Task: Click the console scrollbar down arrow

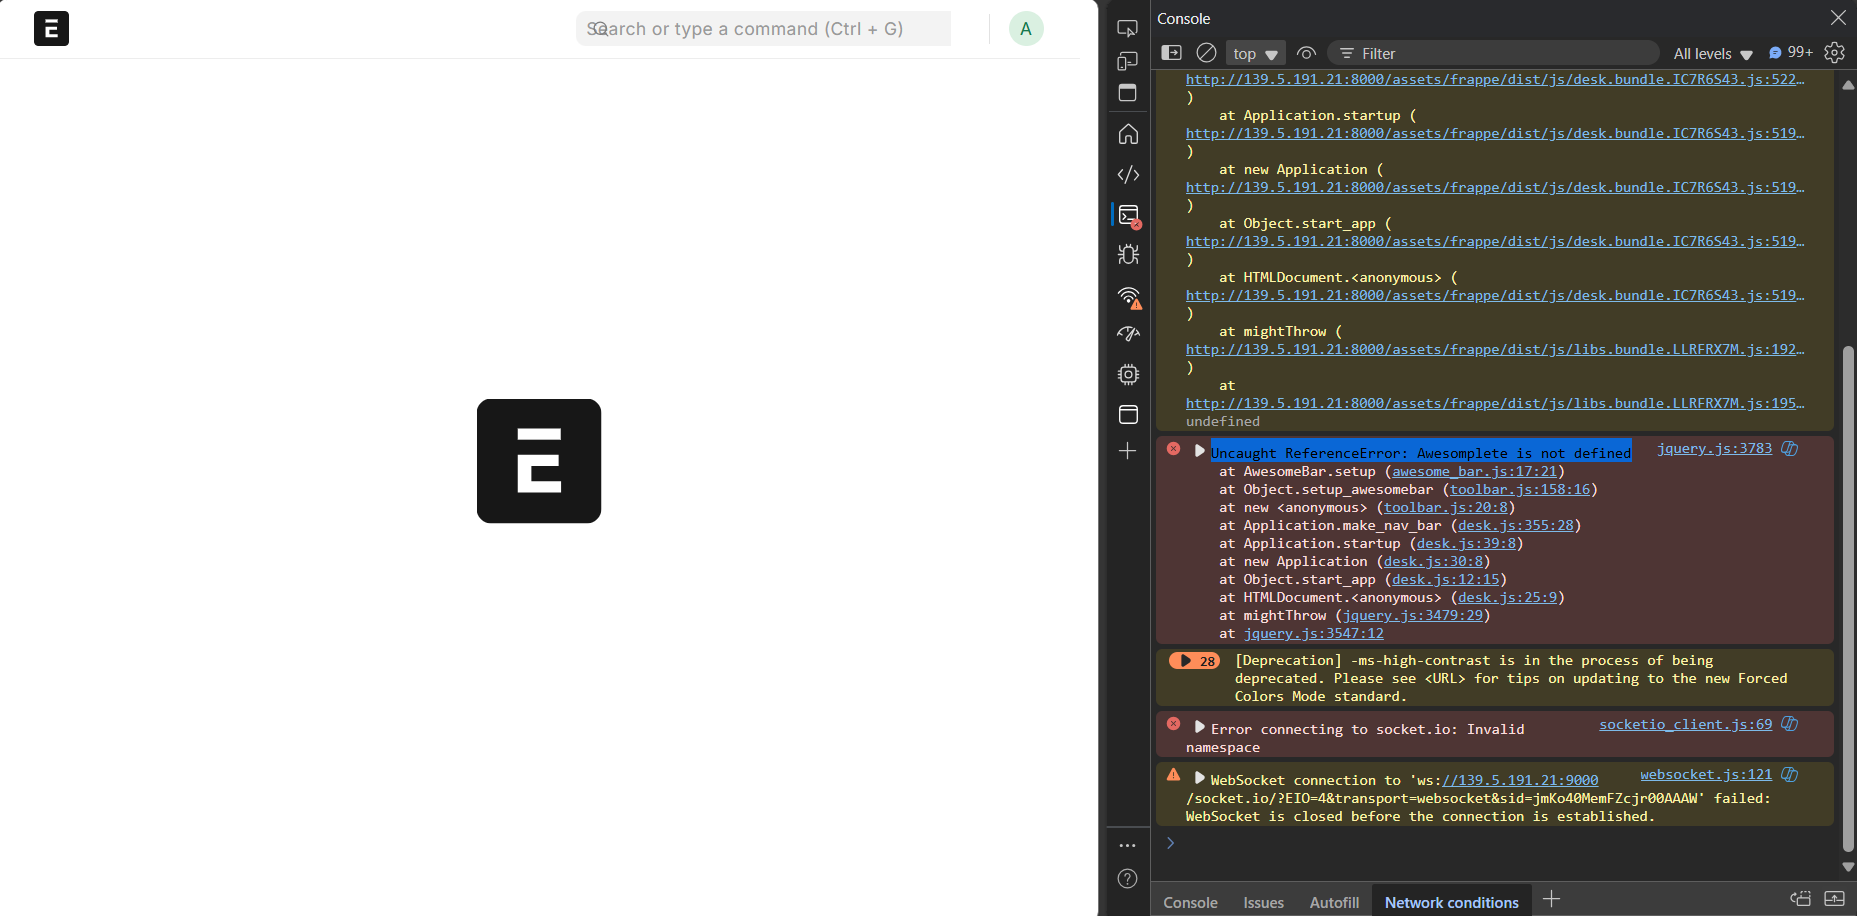Action: click(1848, 867)
